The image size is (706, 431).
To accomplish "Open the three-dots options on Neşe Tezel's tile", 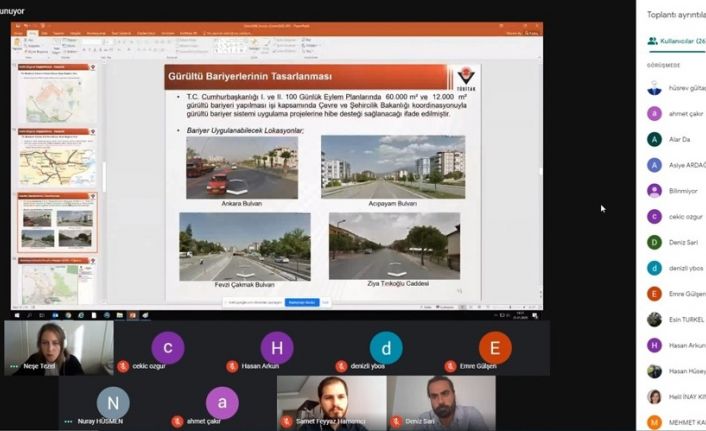I will click(x=14, y=367).
